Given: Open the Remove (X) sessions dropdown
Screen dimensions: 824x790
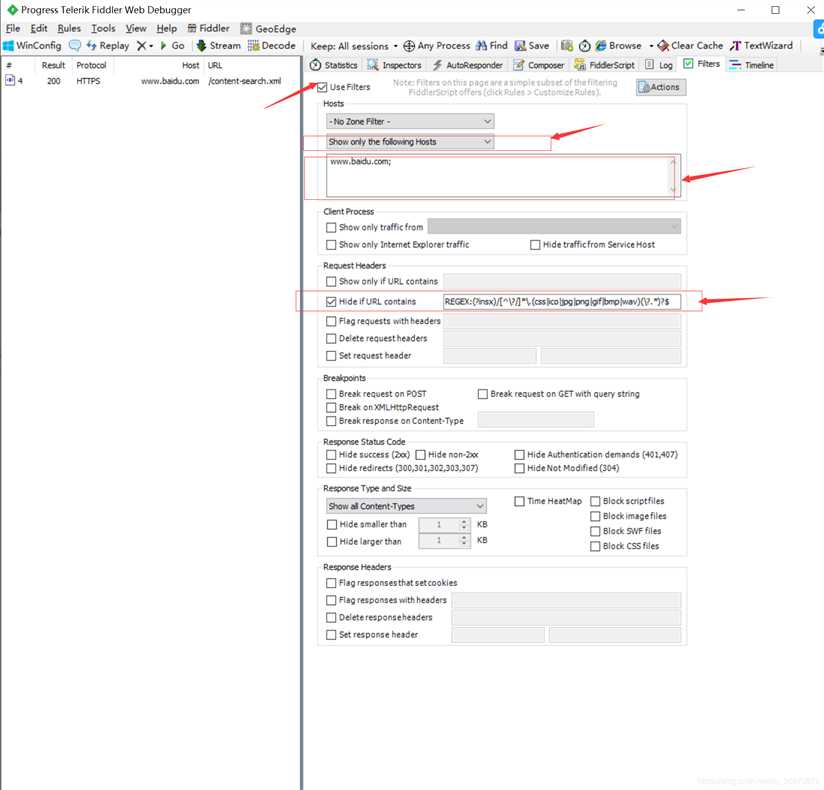Looking at the screenshot, I should 145,46.
